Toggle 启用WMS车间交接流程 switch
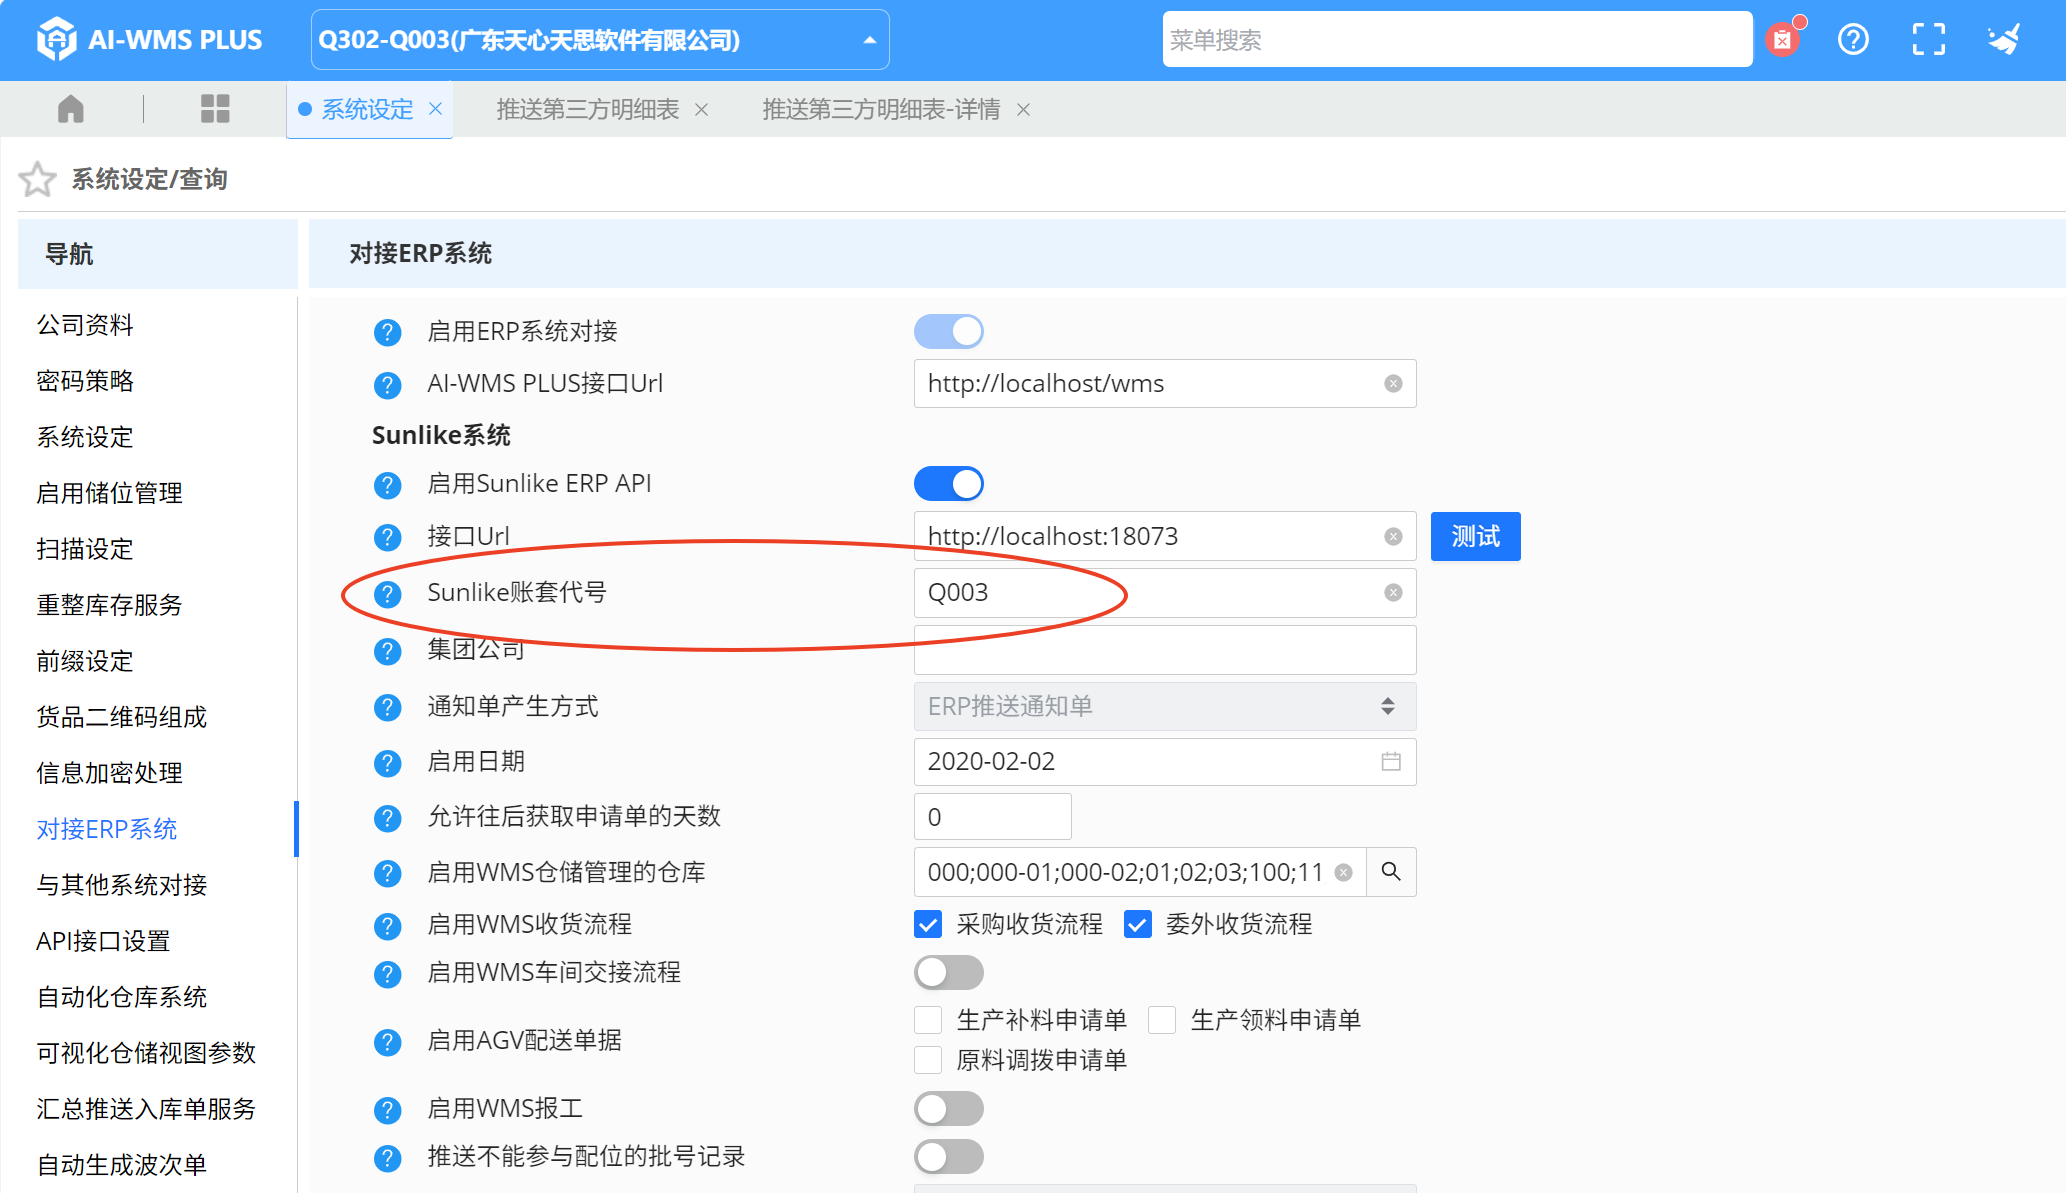Screen dimensions: 2066x1193 tap(949, 972)
